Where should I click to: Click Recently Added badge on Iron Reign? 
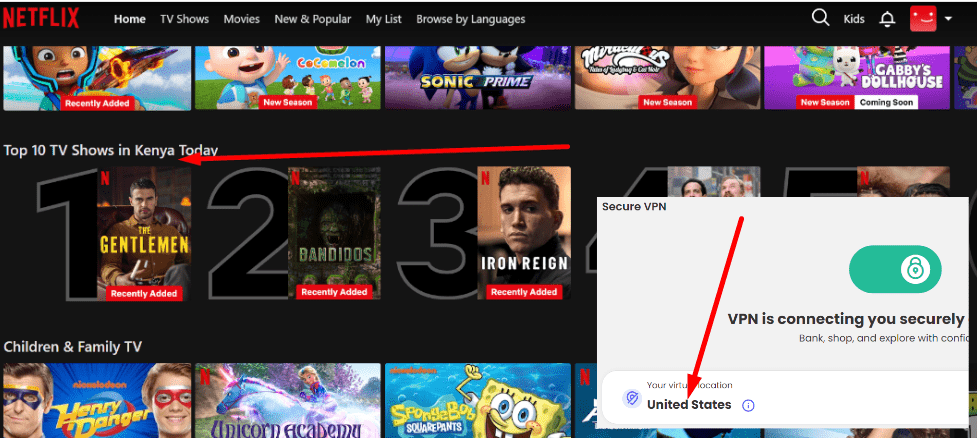coord(524,292)
